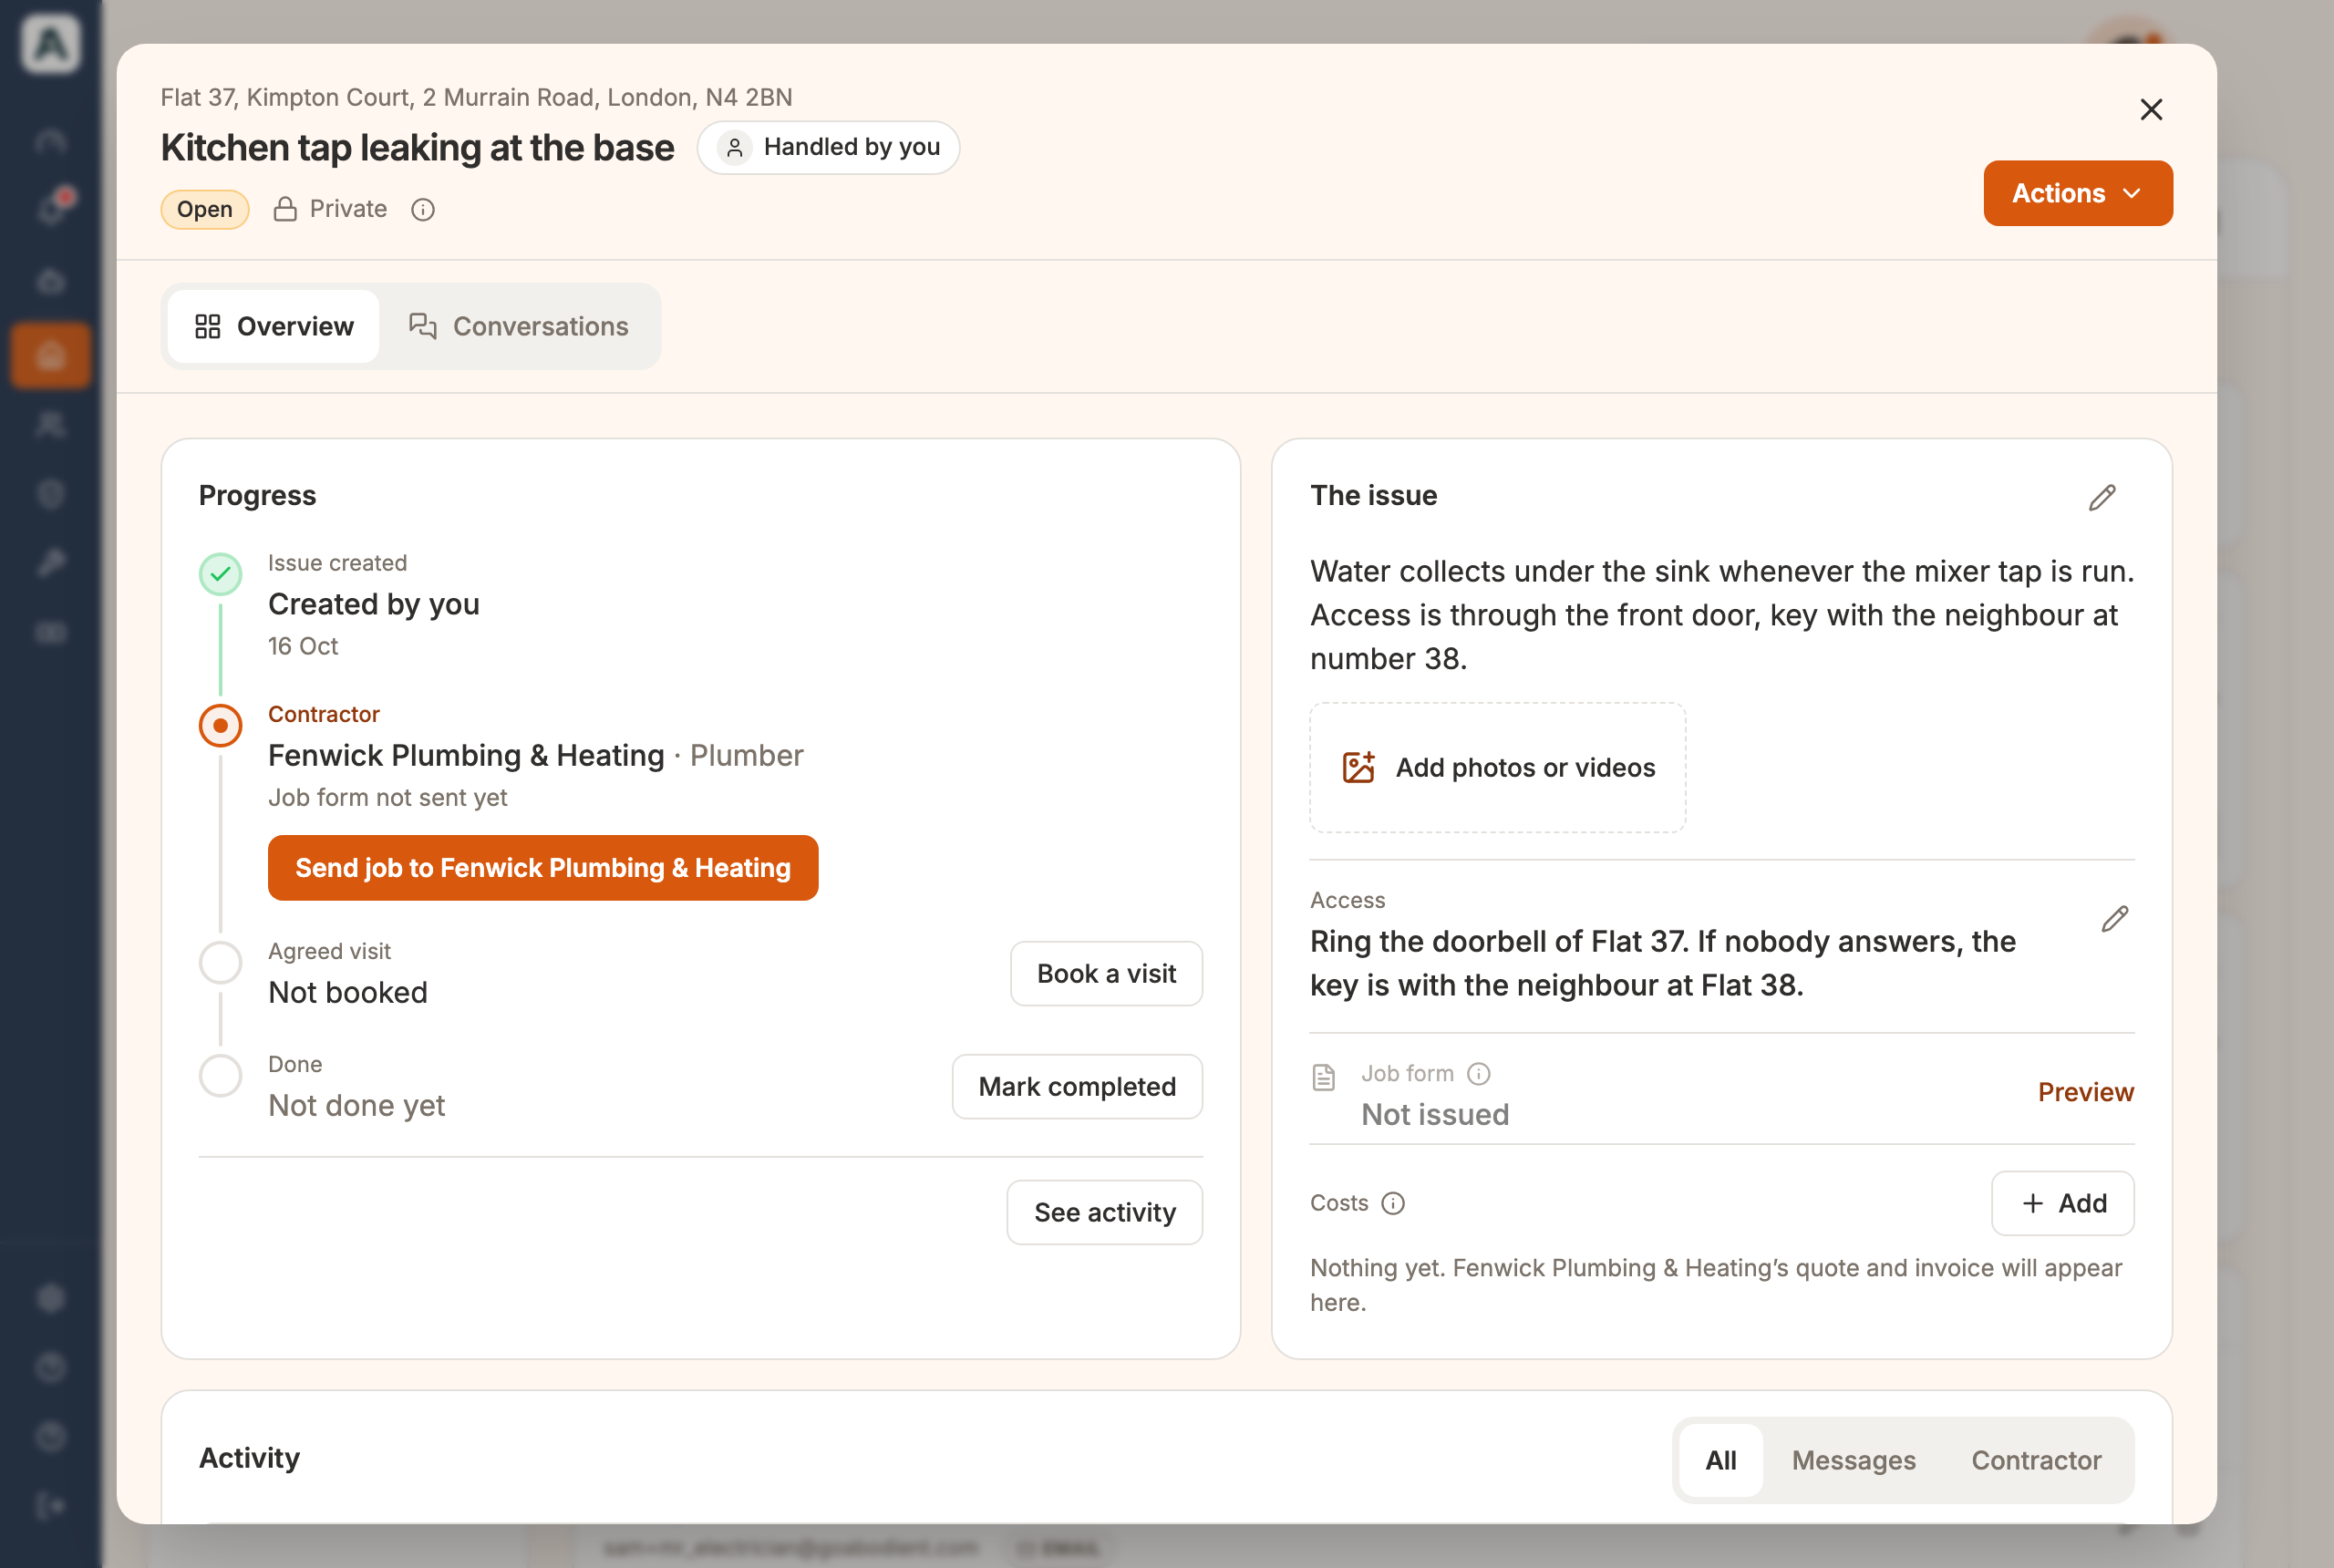Click the Agreed visit step circle
Screen dimensions: 2334x1568
coord(220,962)
